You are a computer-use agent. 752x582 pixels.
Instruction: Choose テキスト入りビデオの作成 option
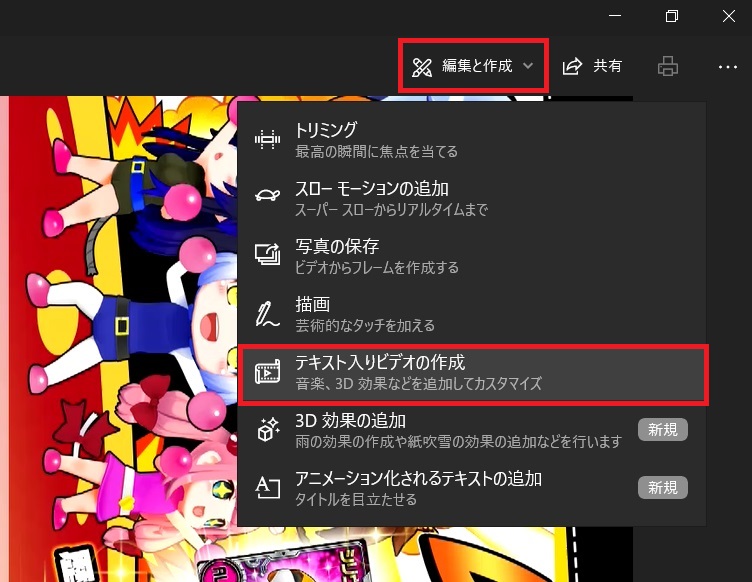point(380,362)
